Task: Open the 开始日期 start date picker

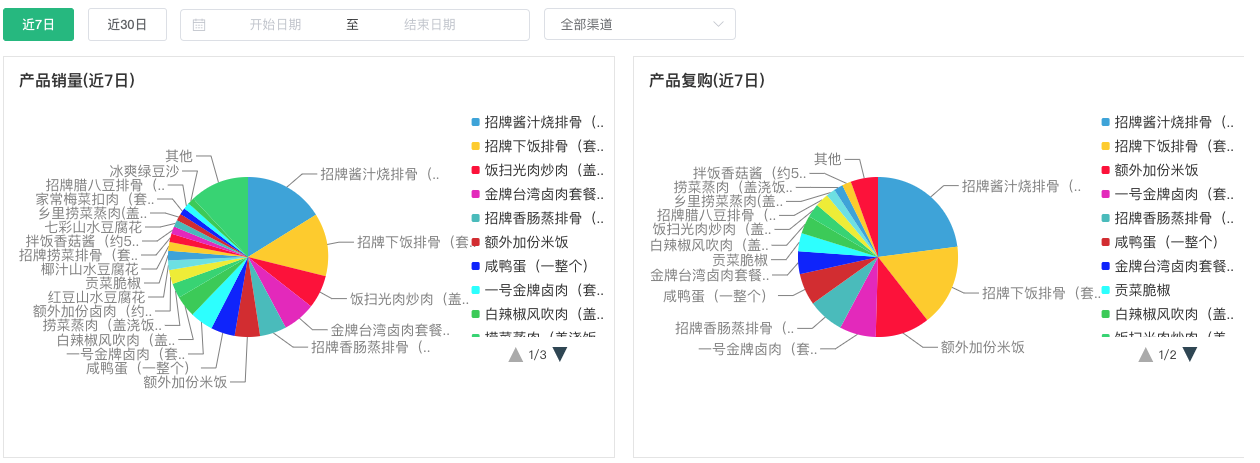Action: pos(275,25)
